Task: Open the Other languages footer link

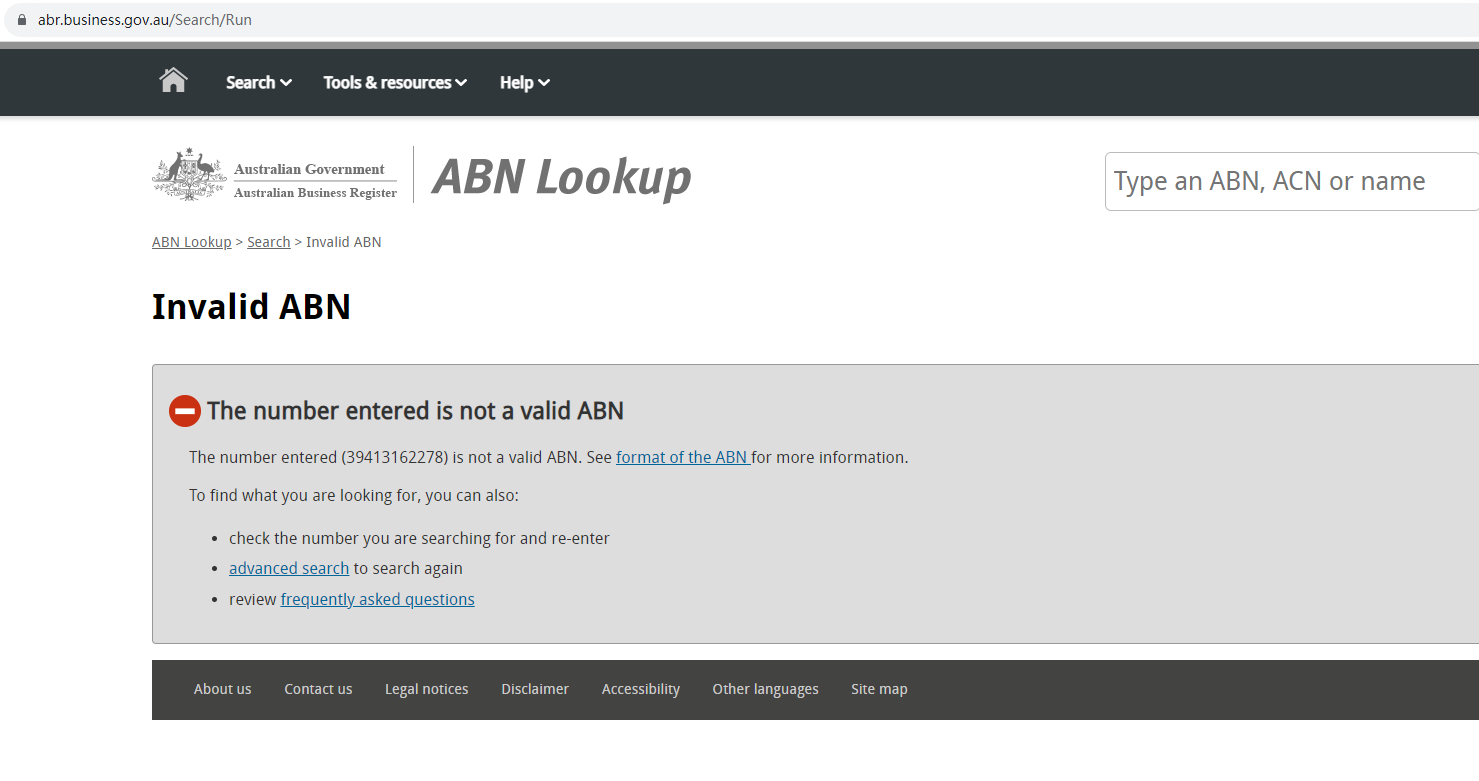Action: pos(765,689)
